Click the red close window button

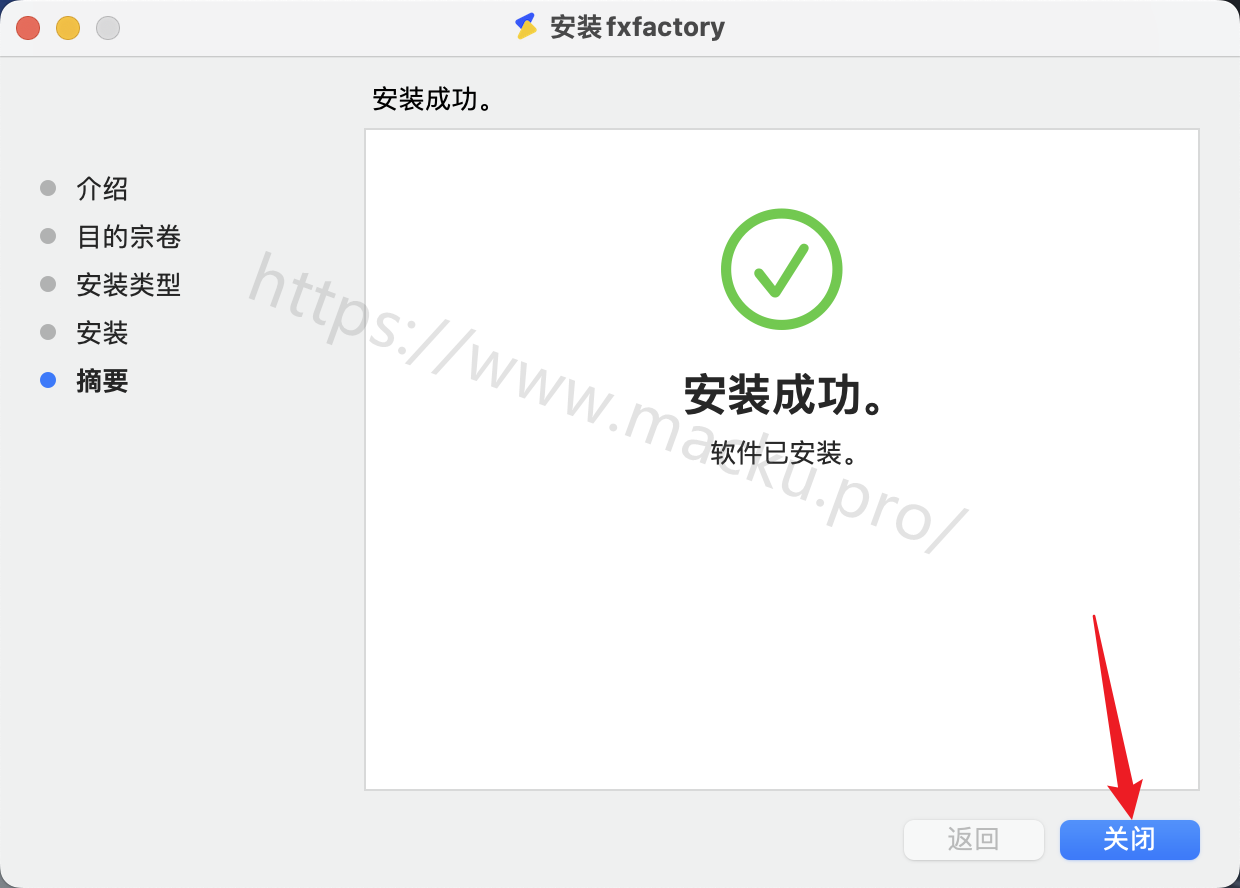click(28, 28)
